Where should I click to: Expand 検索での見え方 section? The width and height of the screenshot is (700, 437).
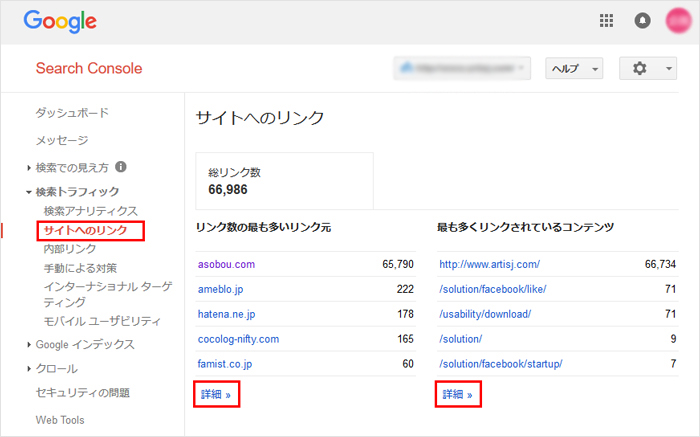(x=29, y=168)
